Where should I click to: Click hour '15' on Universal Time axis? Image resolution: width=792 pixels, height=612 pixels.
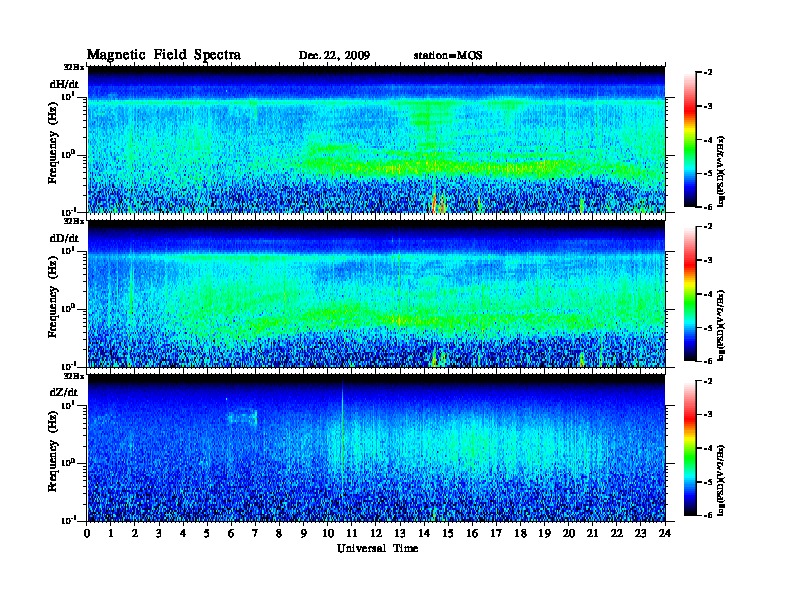click(x=448, y=534)
